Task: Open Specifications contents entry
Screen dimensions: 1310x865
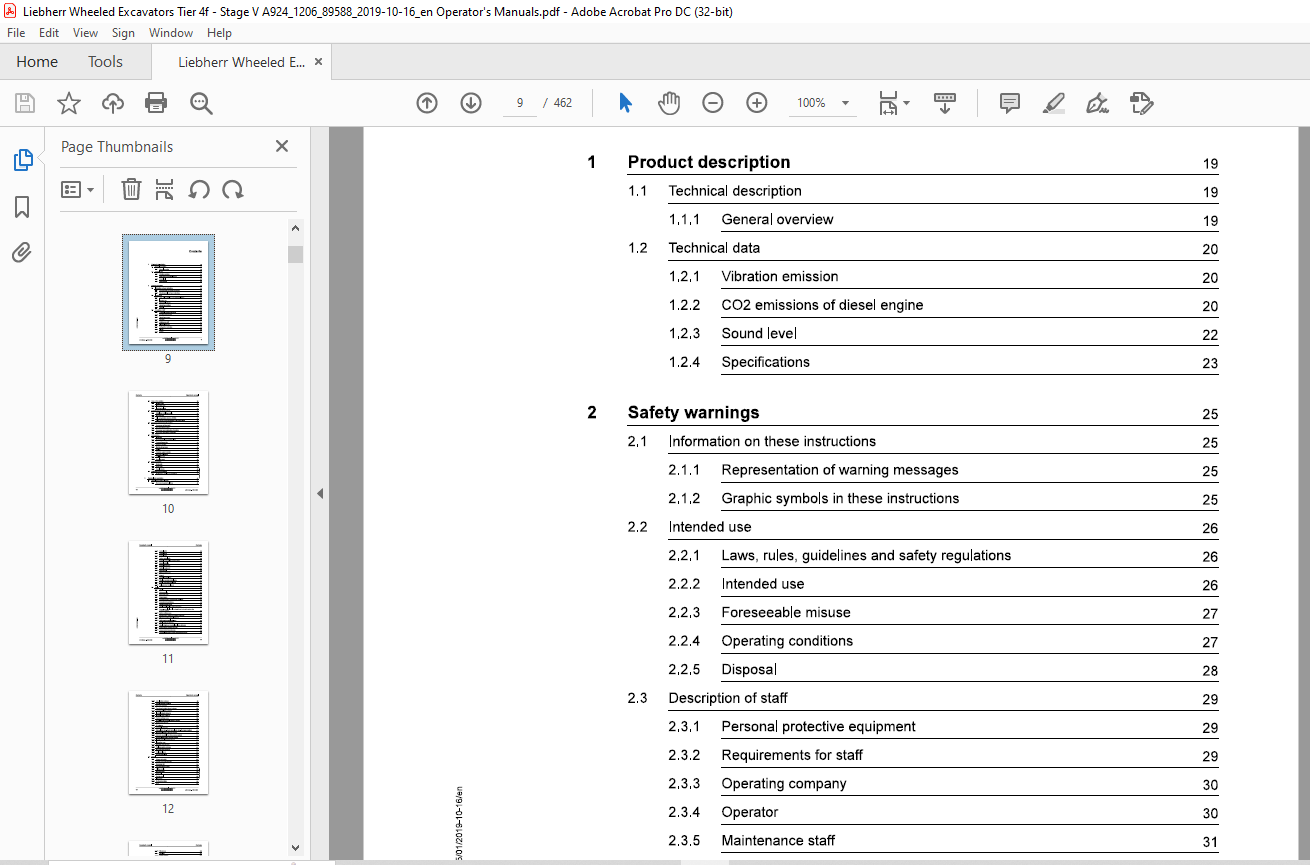Action: (766, 362)
